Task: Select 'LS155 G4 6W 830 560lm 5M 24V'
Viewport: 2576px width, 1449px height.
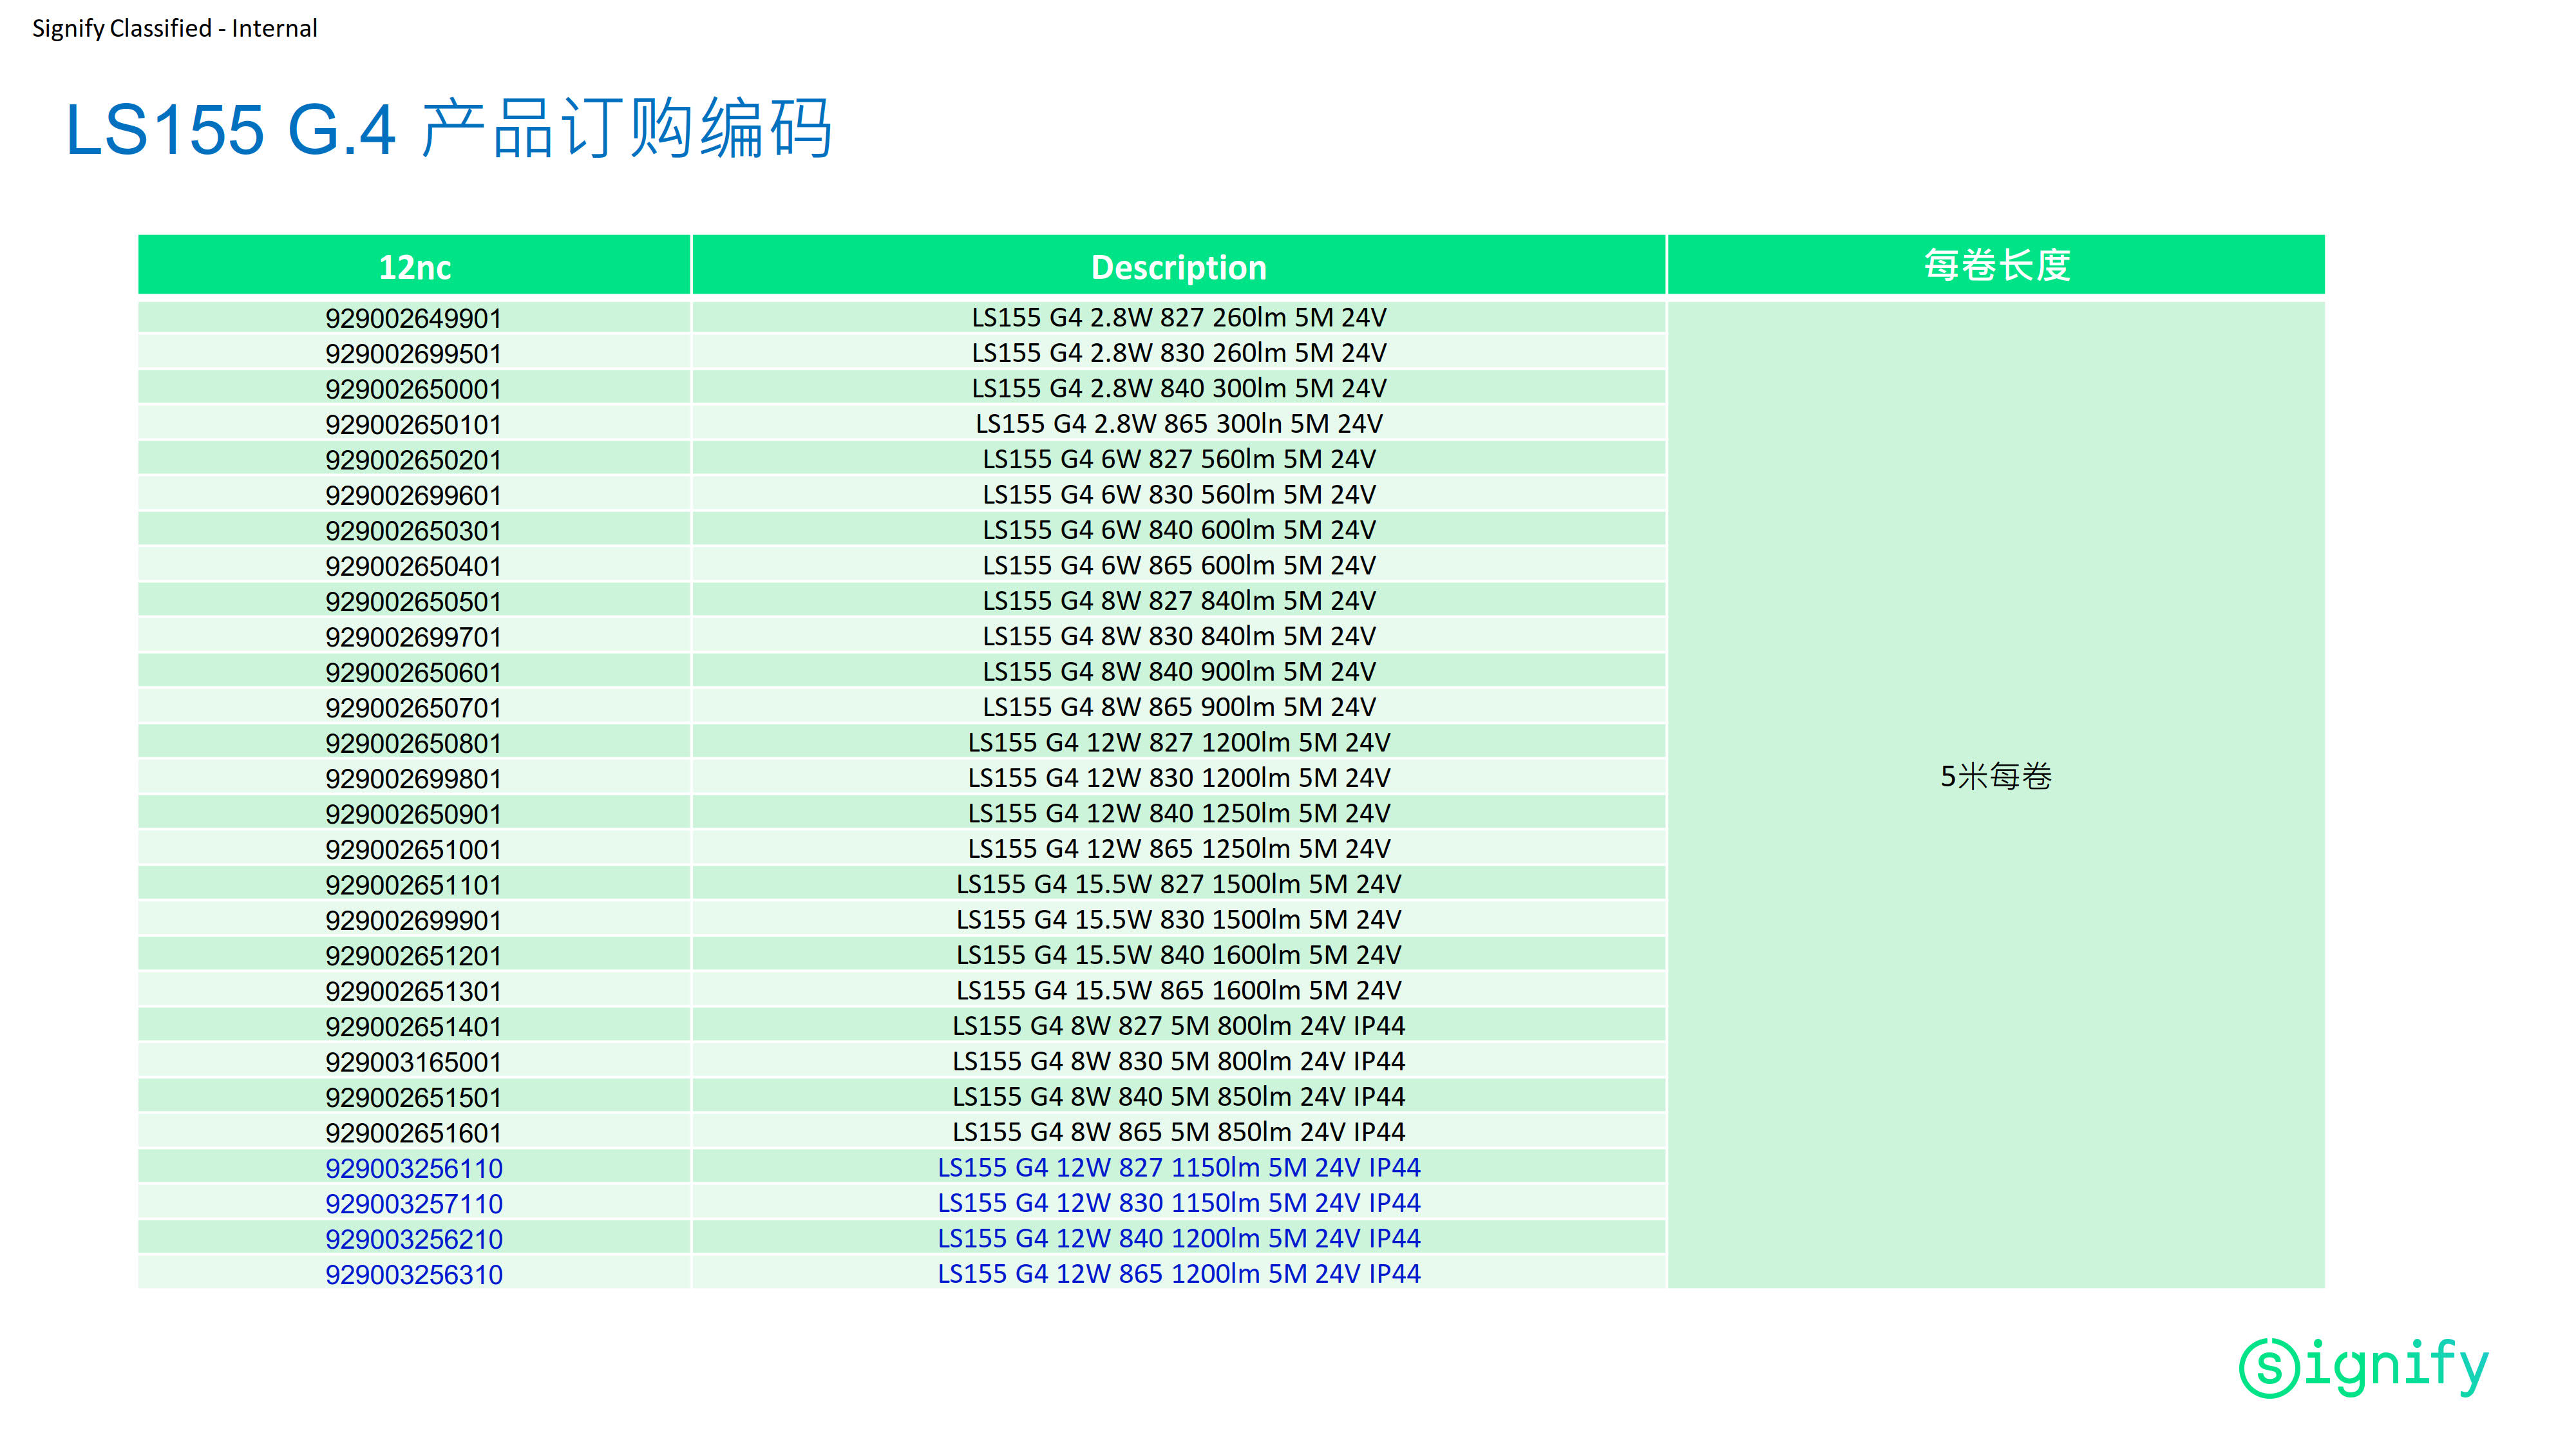Action: pos(1179,495)
